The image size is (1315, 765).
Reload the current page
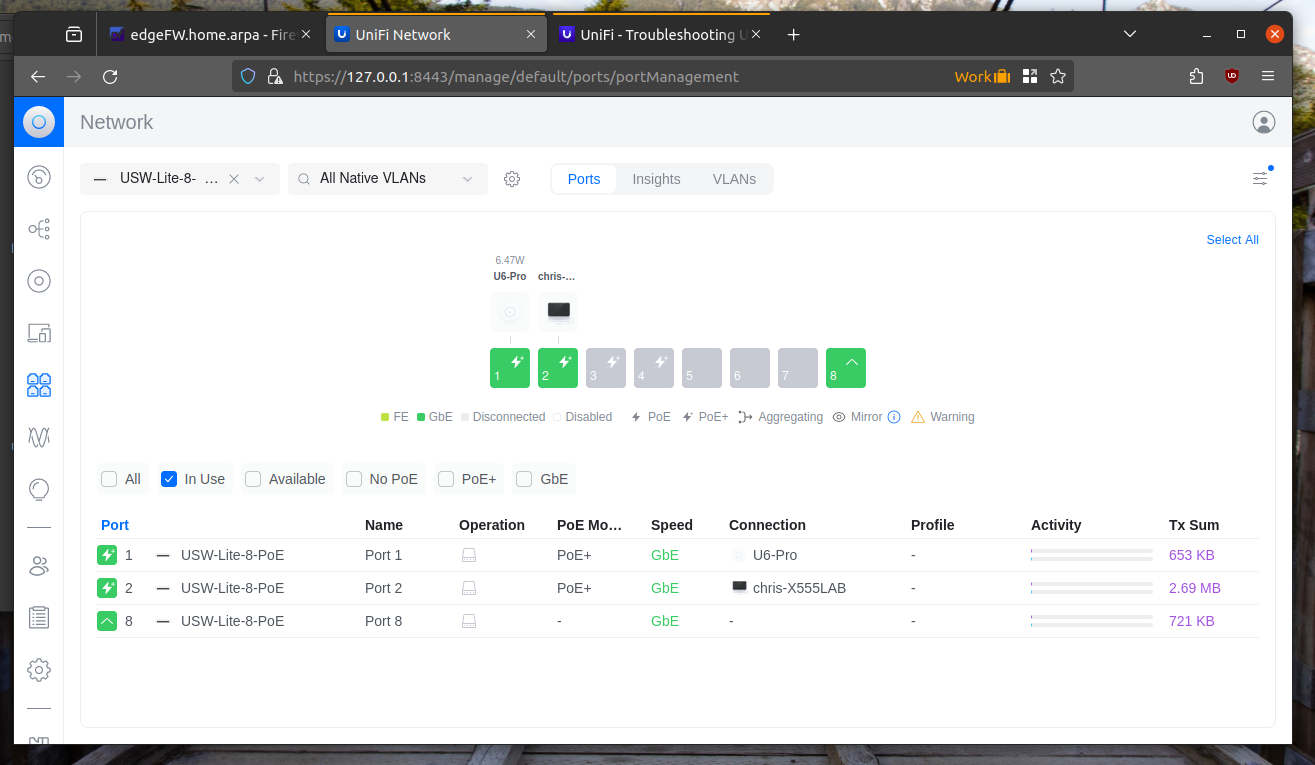[x=110, y=76]
